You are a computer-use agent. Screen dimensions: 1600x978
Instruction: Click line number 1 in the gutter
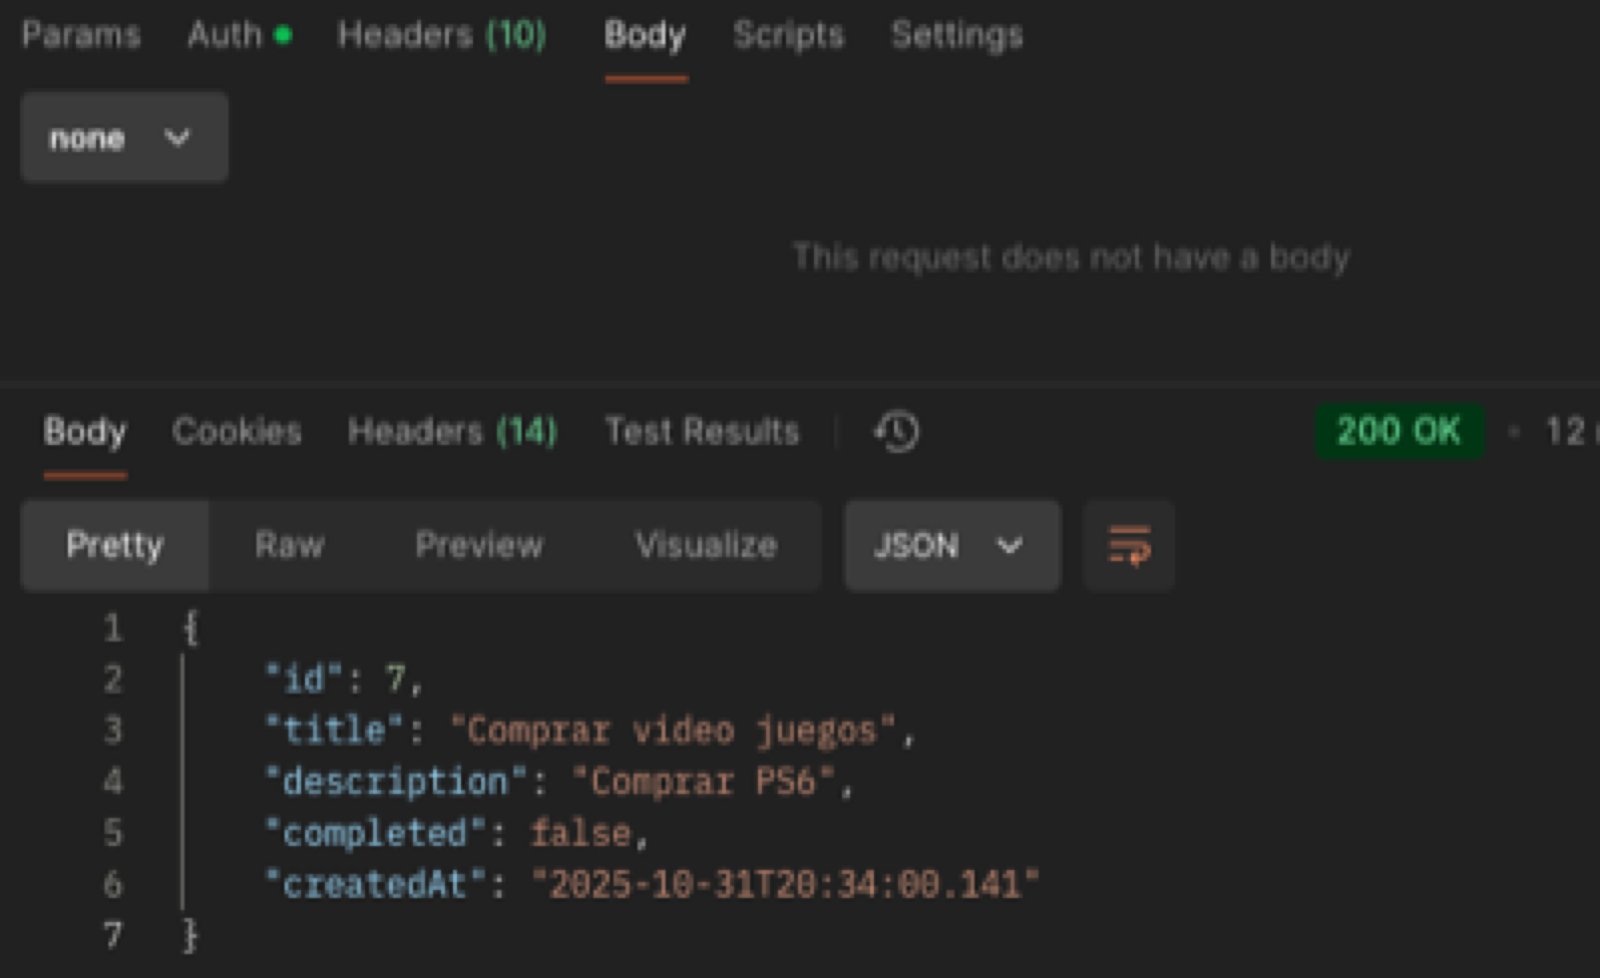113,628
